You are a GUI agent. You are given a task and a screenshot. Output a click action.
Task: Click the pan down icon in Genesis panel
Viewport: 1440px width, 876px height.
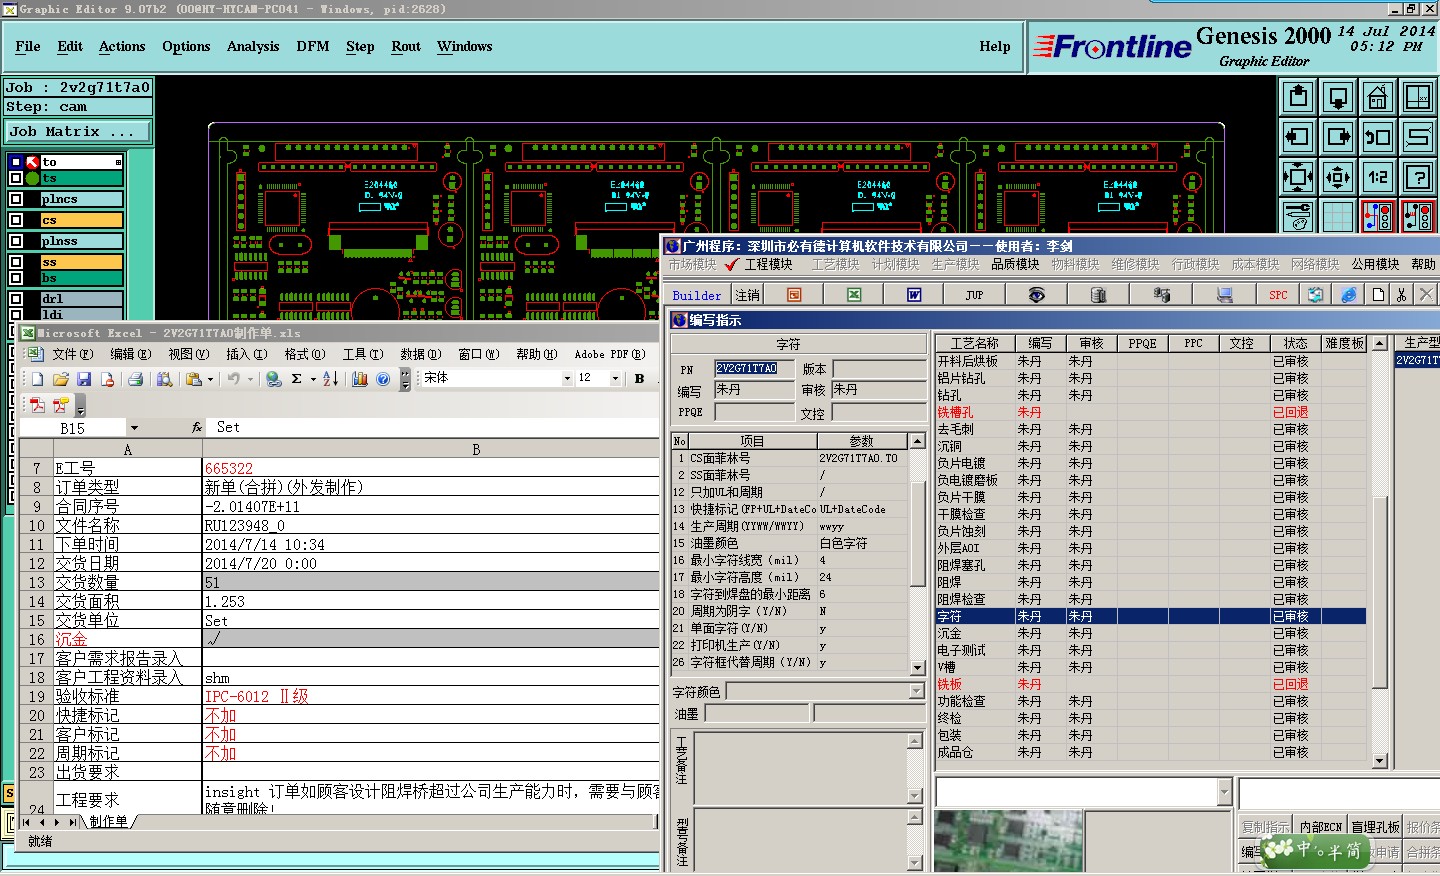click(1338, 97)
